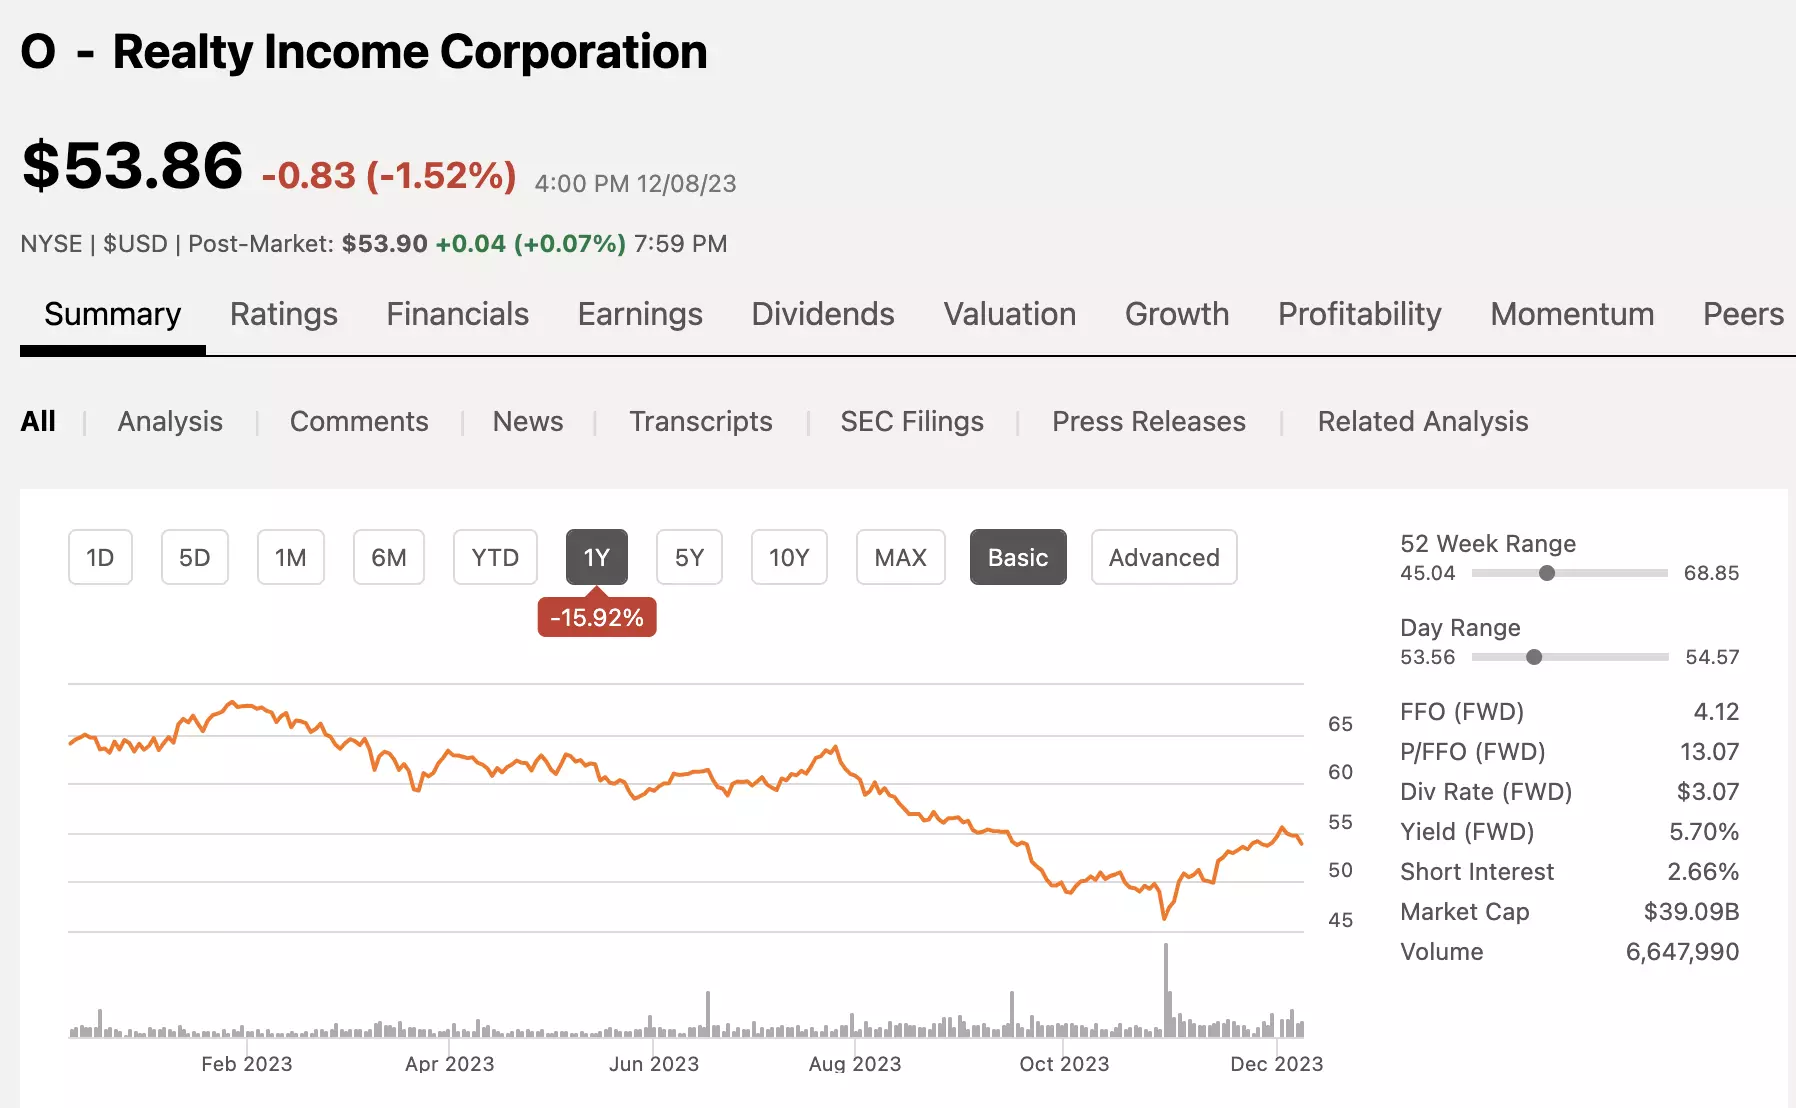Open the Financials tab
This screenshot has width=1796, height=1108.
coord(458,314)
